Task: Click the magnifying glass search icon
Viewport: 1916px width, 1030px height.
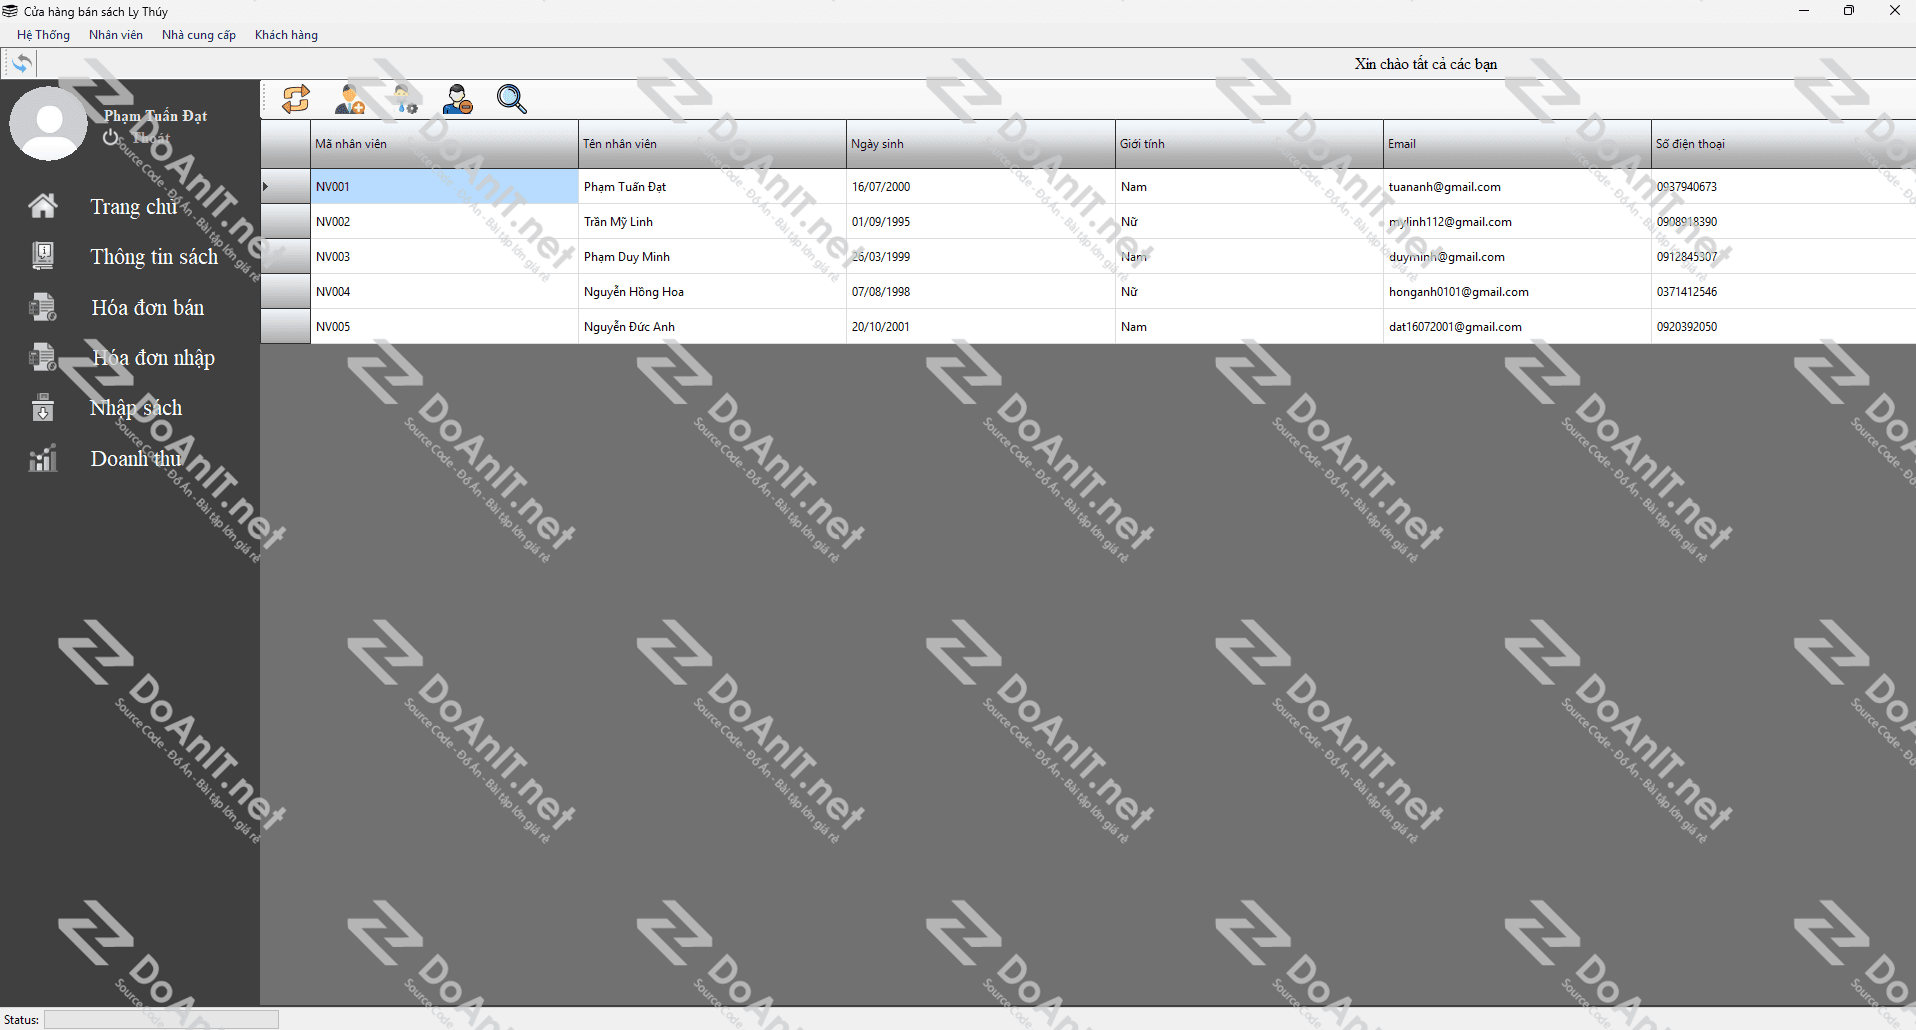Action: click(x=512, y=99)
